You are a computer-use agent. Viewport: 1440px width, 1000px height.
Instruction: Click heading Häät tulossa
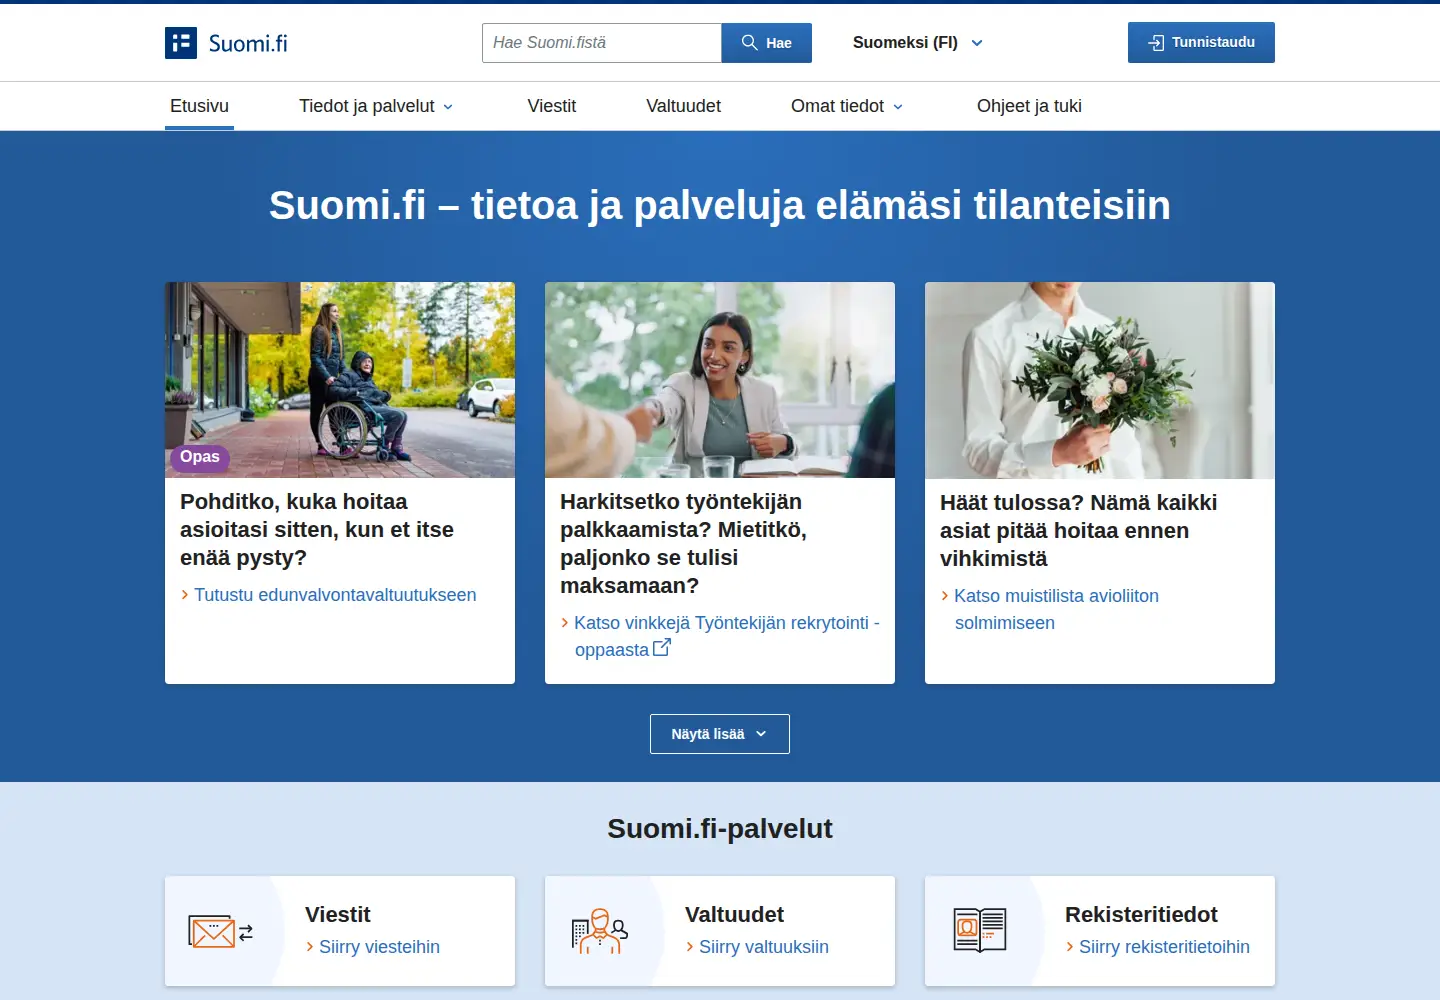tap(1078, 531)
